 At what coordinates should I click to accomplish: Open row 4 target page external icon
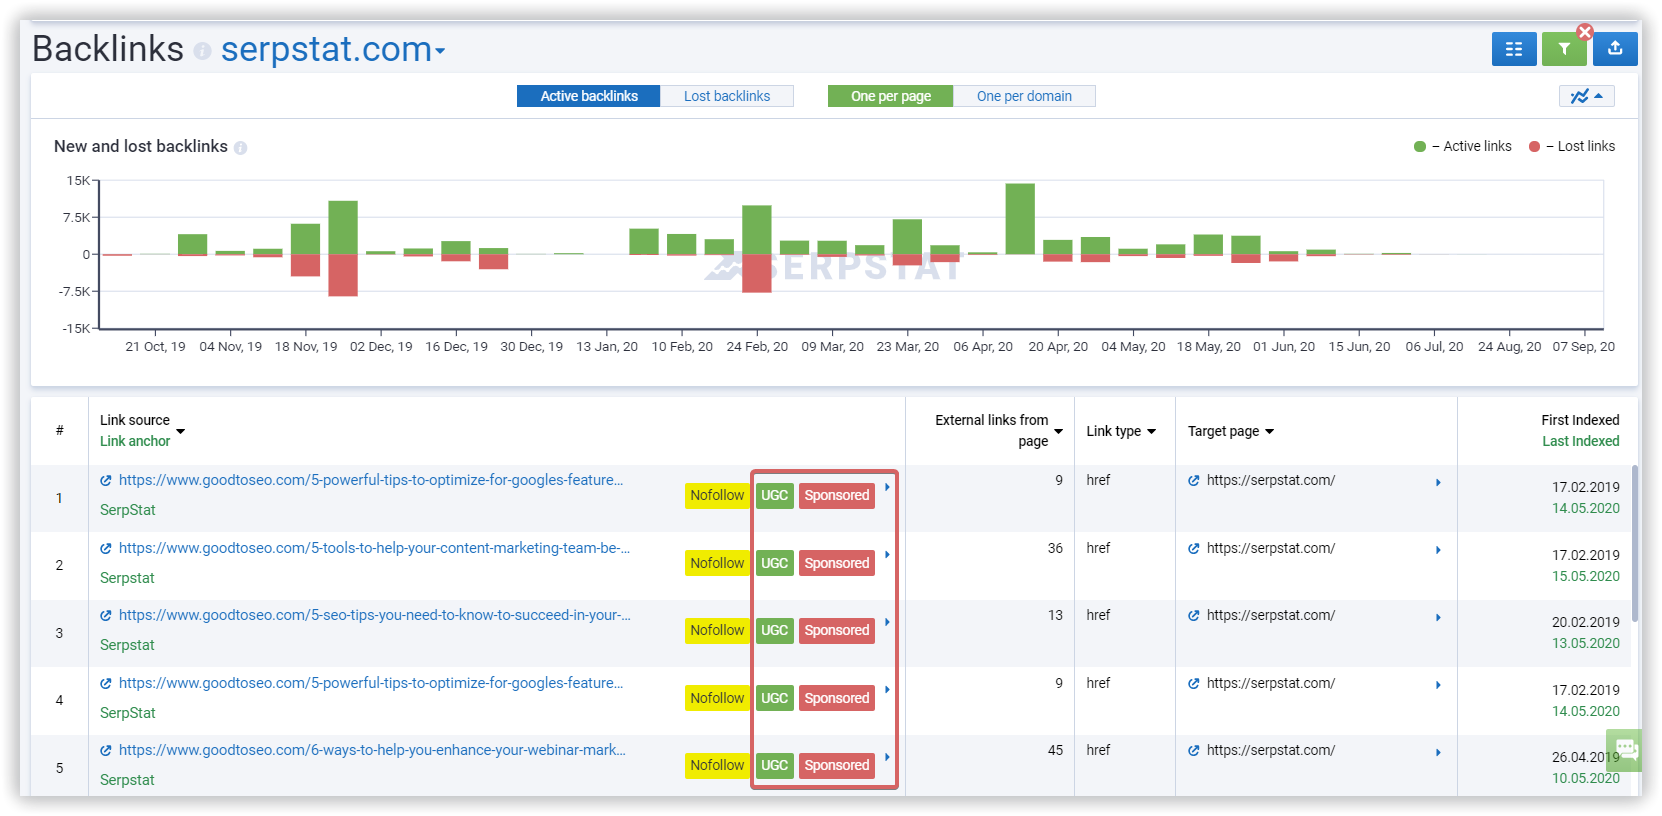pyautogui.click(x=1194, y=684)
